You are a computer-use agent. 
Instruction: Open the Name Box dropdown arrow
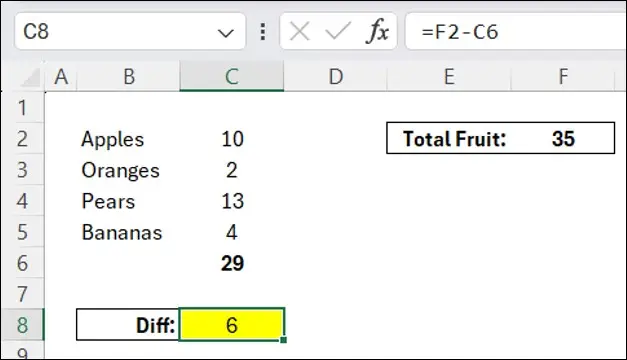coord(226,33)
